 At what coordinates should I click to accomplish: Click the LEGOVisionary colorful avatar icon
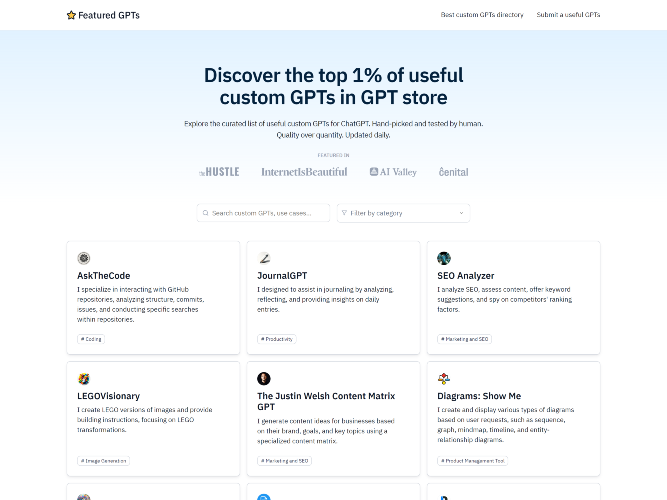(x=84, y=378)
